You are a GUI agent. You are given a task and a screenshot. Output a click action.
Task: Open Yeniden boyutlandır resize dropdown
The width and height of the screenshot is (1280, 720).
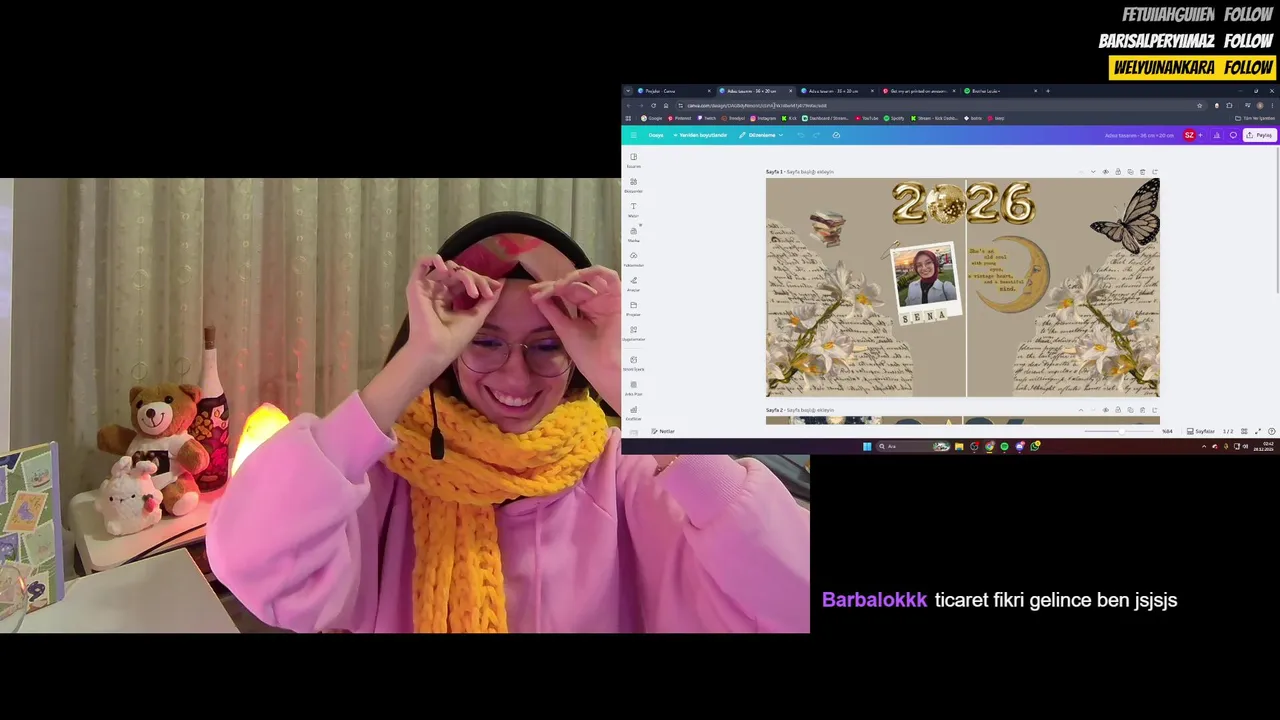700,135
